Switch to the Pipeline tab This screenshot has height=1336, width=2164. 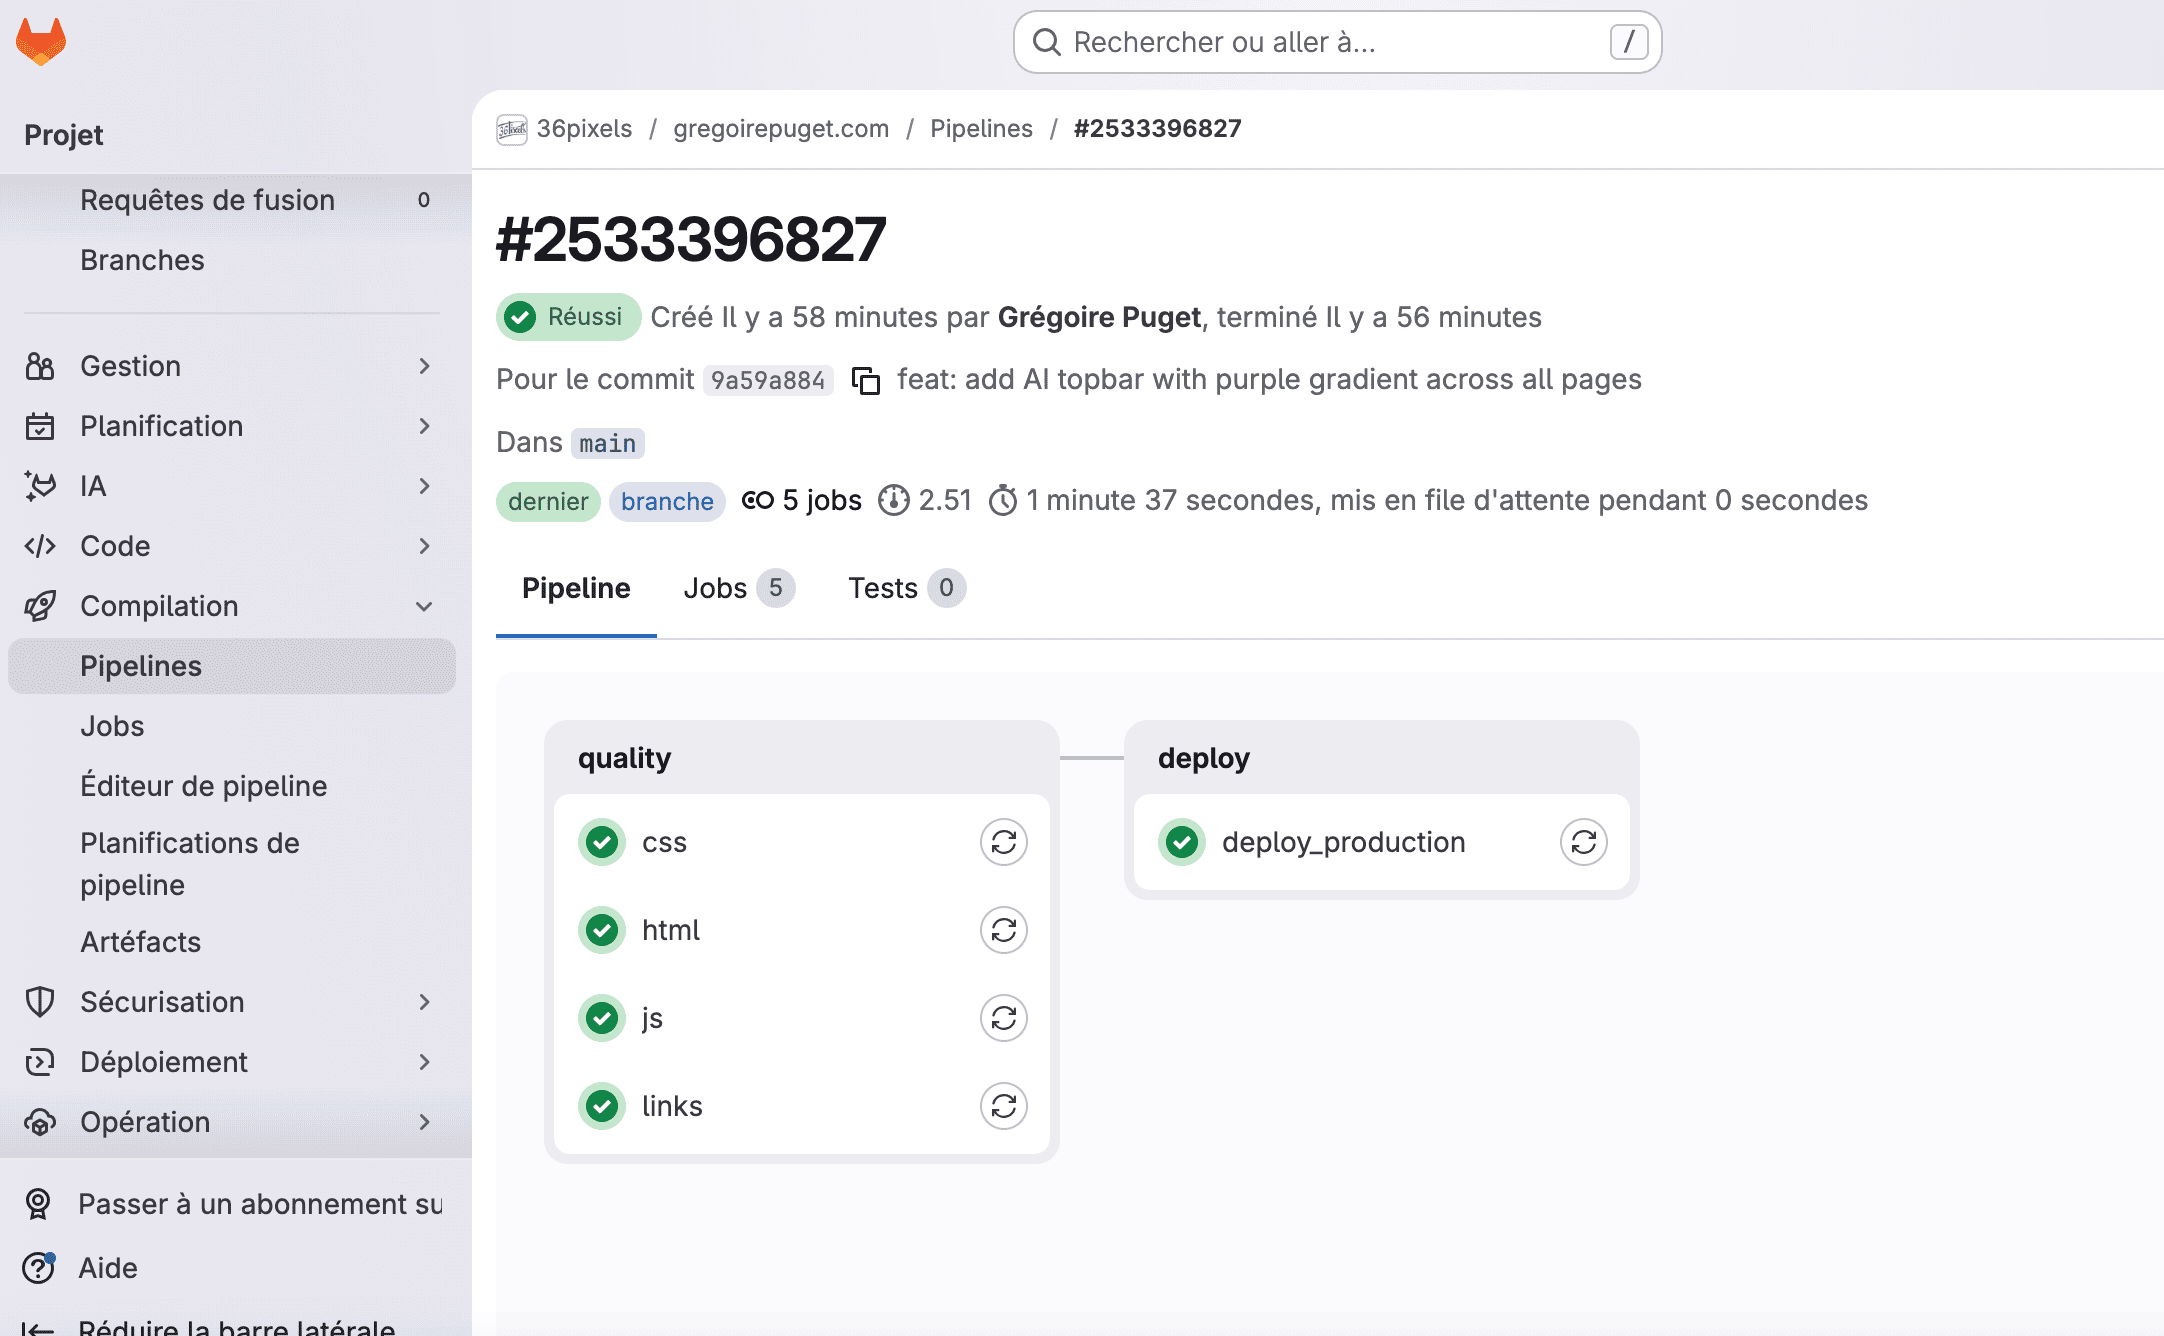coord(576,588)
